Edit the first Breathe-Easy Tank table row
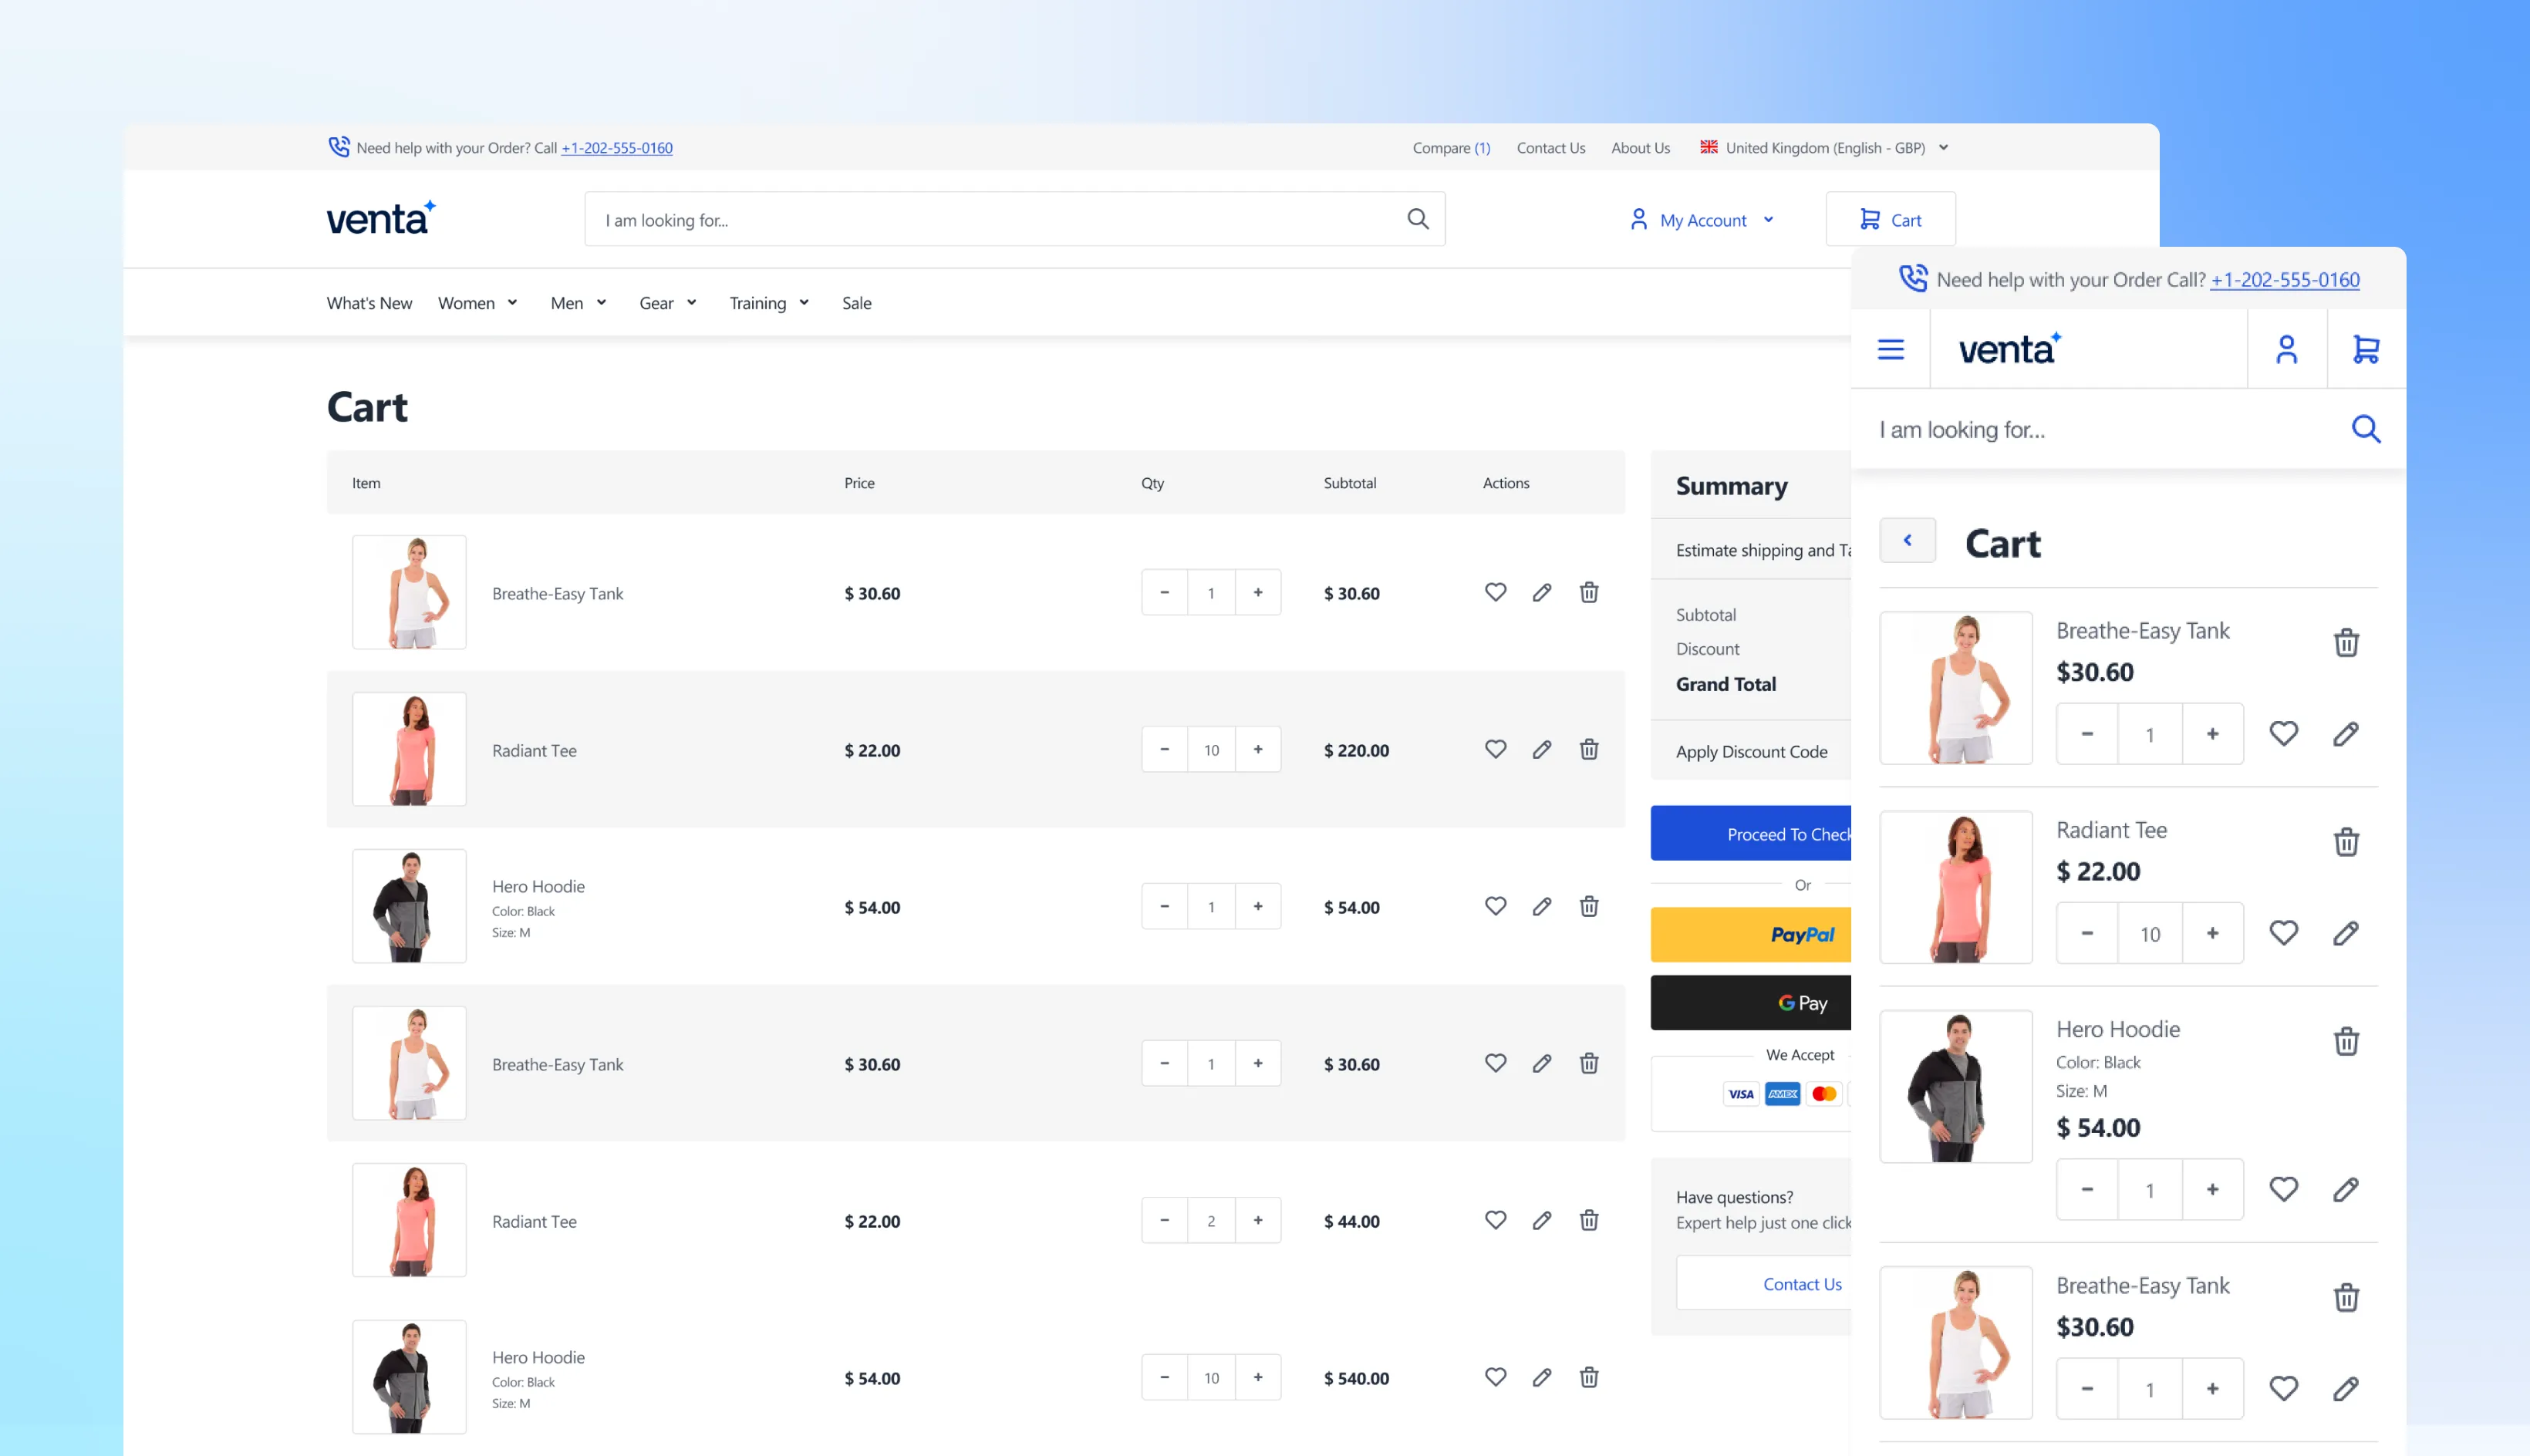 coord(1541,592)
